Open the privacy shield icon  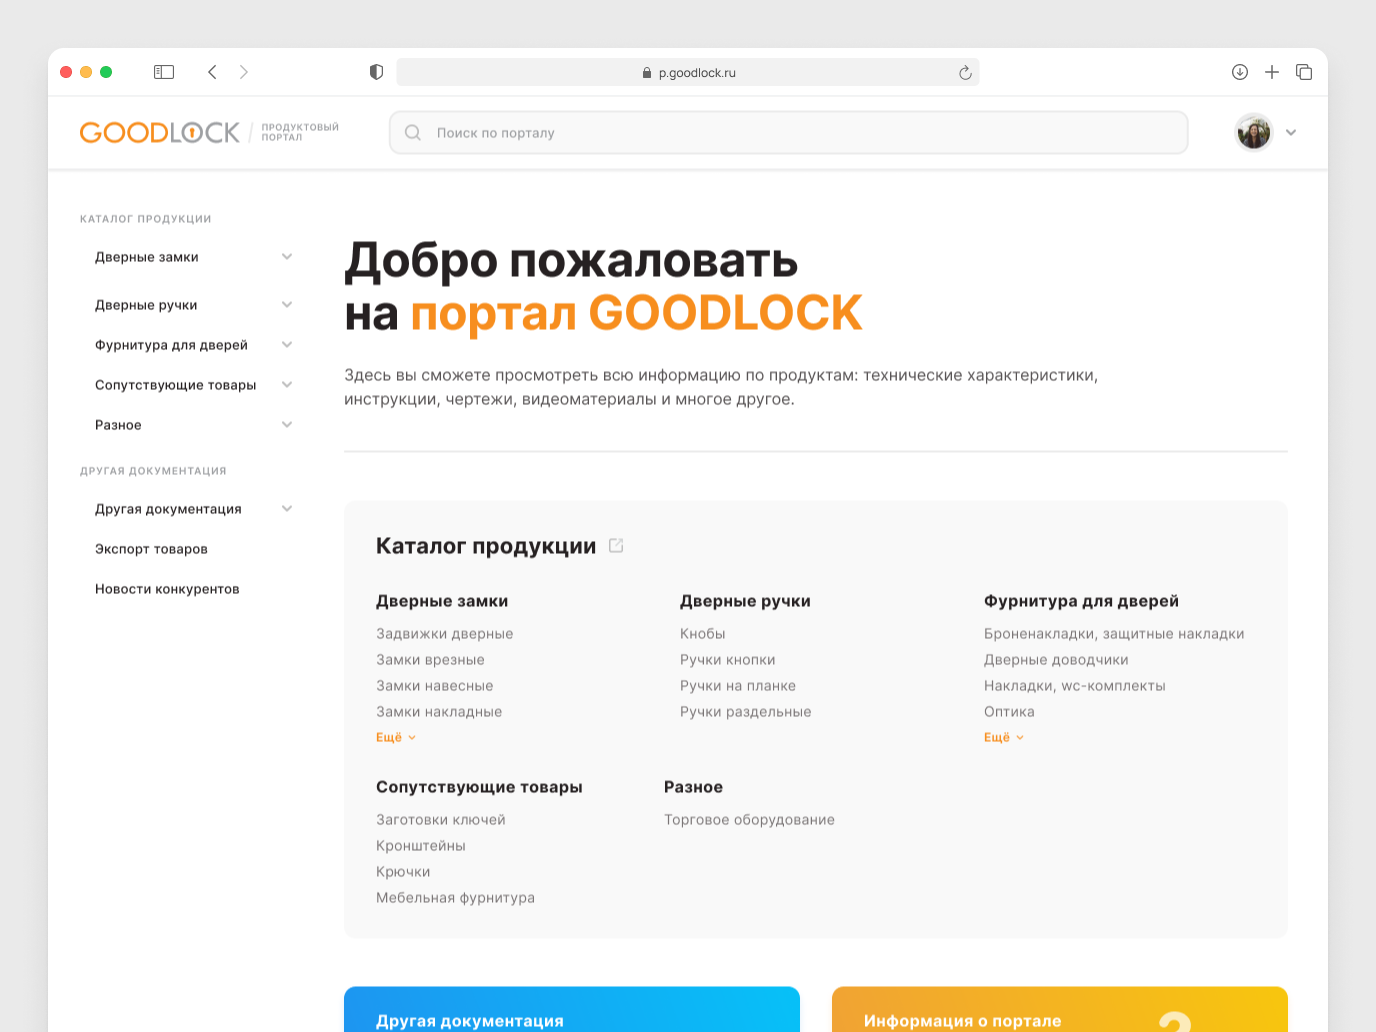coord(376,72)
